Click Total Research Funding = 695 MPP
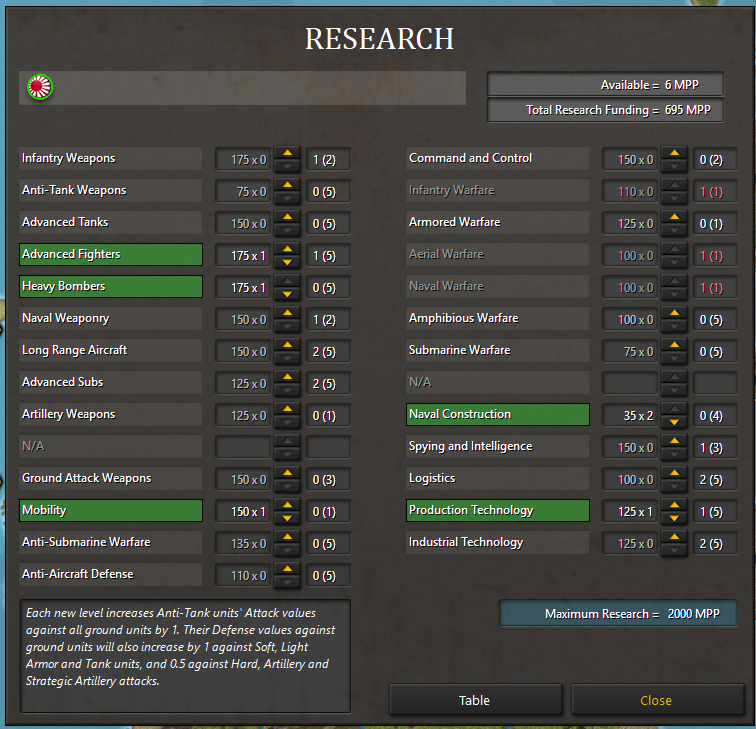The height and width of the screenshot is (729, 756). (x=605, y=110)
